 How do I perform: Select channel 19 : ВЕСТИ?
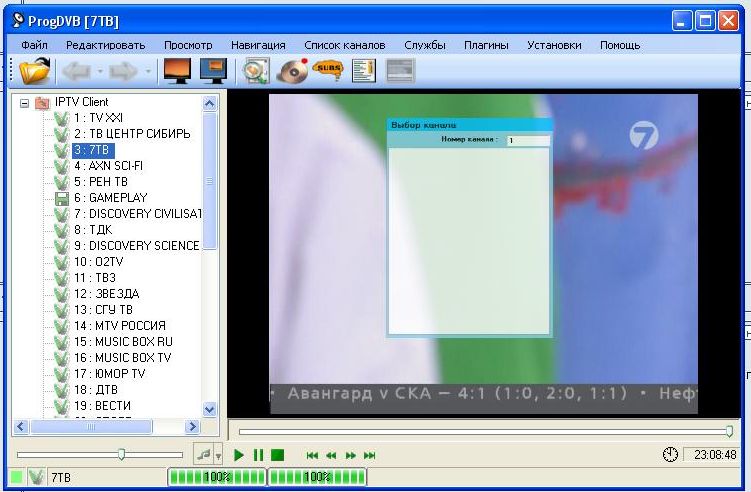(102, 406)
